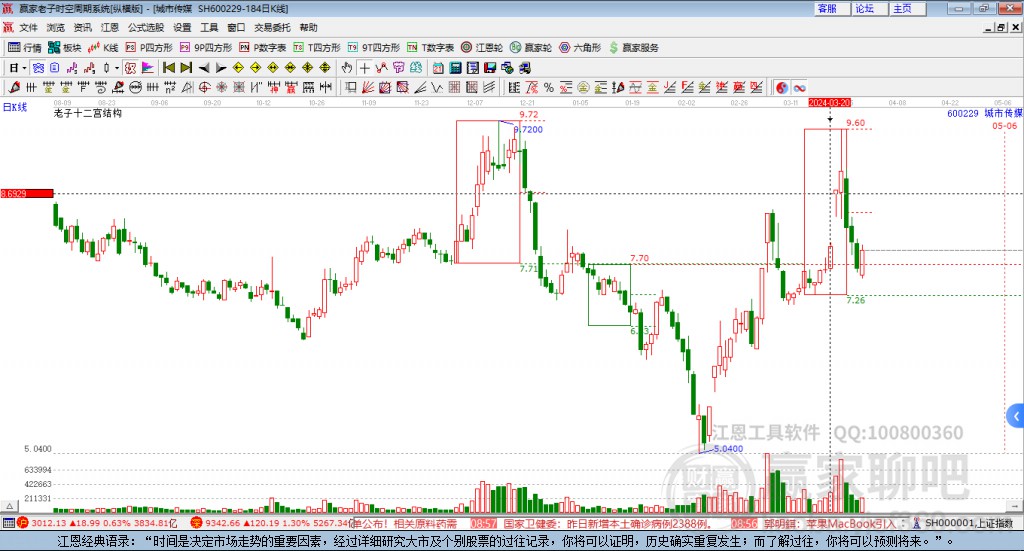Select the zigzag wave line tool
1024x551 pixels.
click(437, 87)
